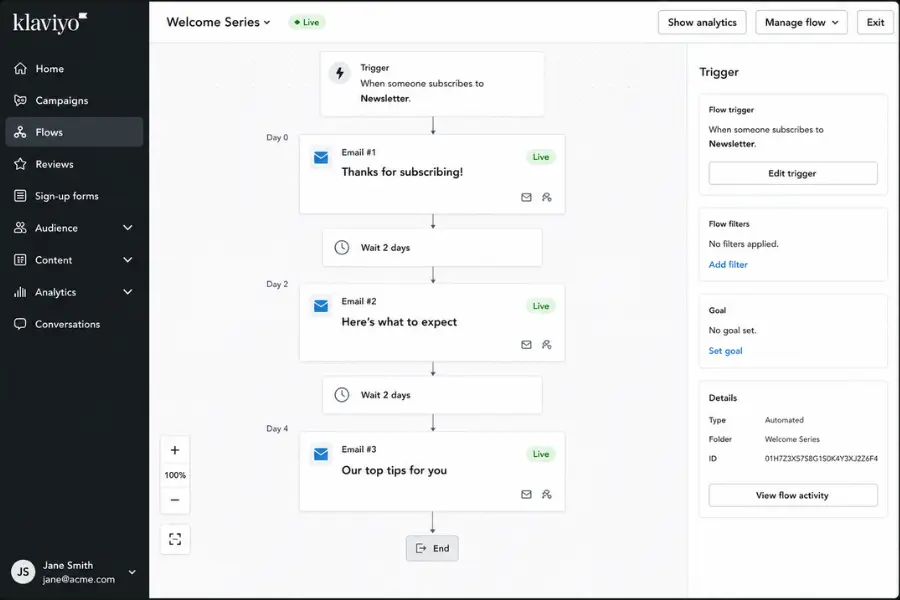Click the Conversations chat bubble icon
The image size is (900, 600).
[x=20, y=324]
